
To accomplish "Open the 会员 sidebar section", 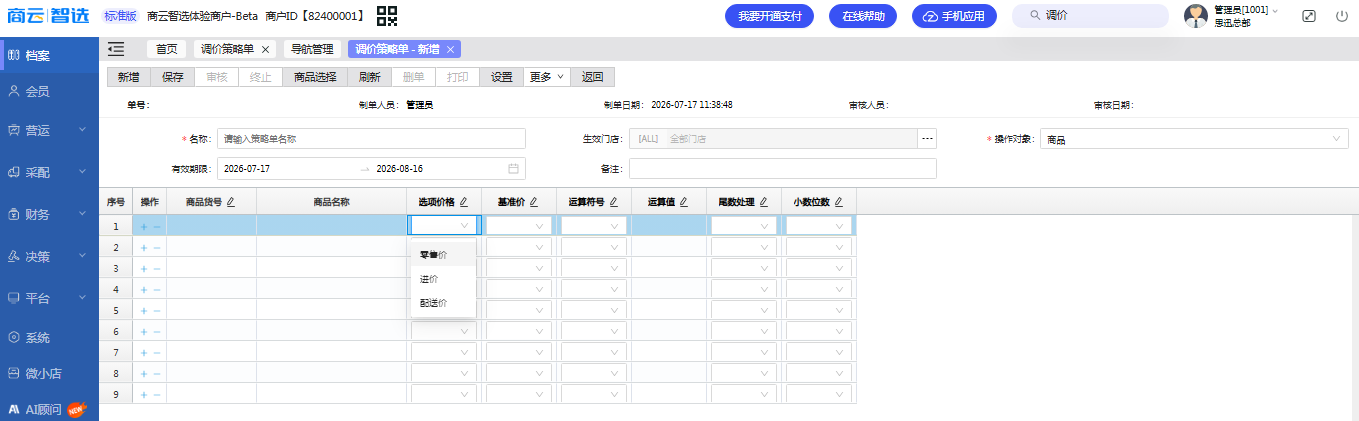I will pos(49,91).
